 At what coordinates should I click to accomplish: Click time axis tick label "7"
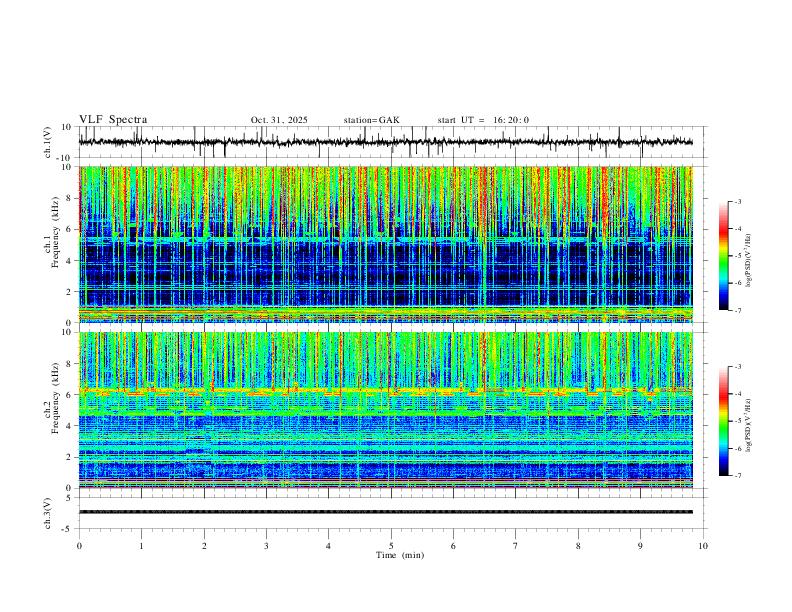pos(516,546)
